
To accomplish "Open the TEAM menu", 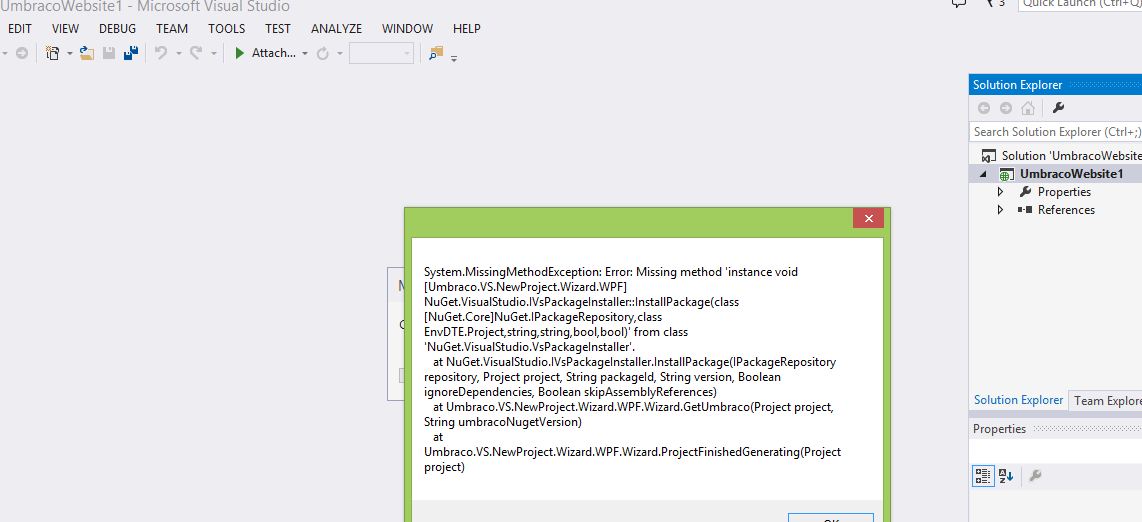I will click(172, 29).
